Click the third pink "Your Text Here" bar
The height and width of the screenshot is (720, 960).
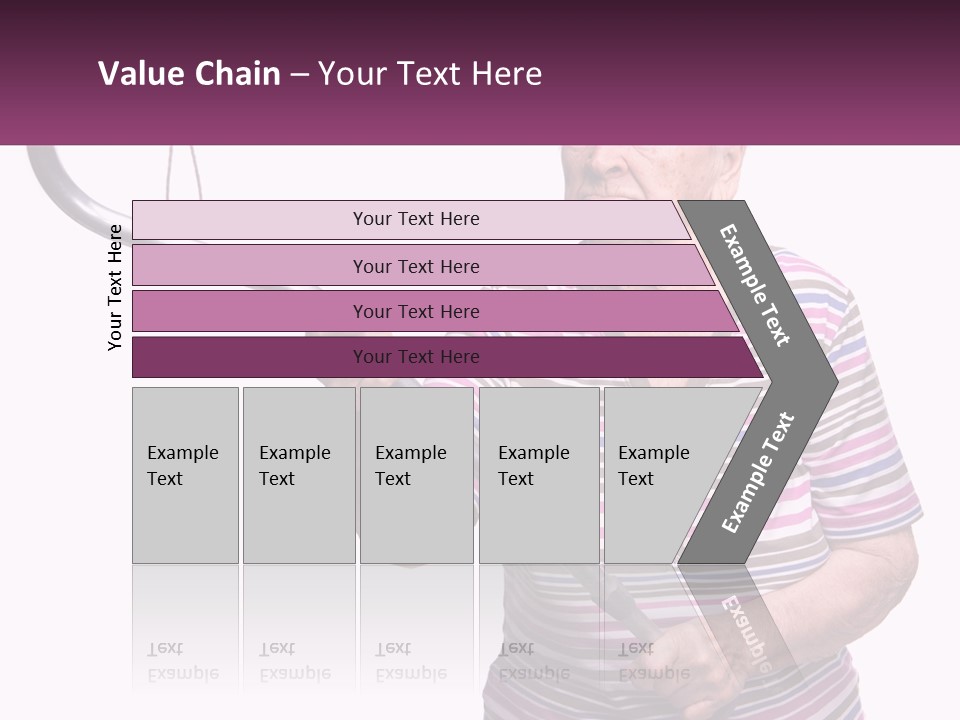click(x=416, y=311)
